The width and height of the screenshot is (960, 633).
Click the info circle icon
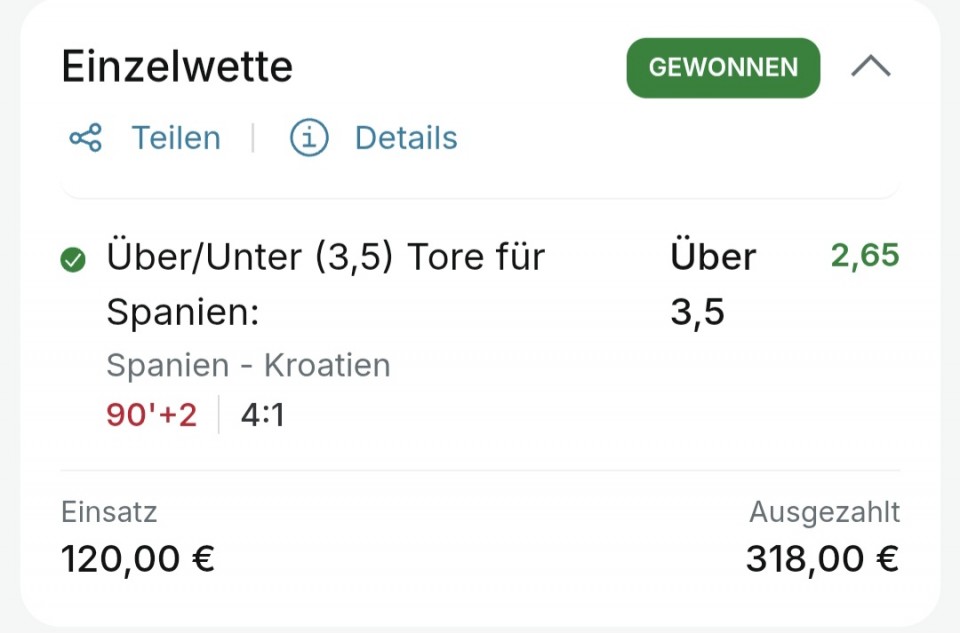(x=309, y=138)
